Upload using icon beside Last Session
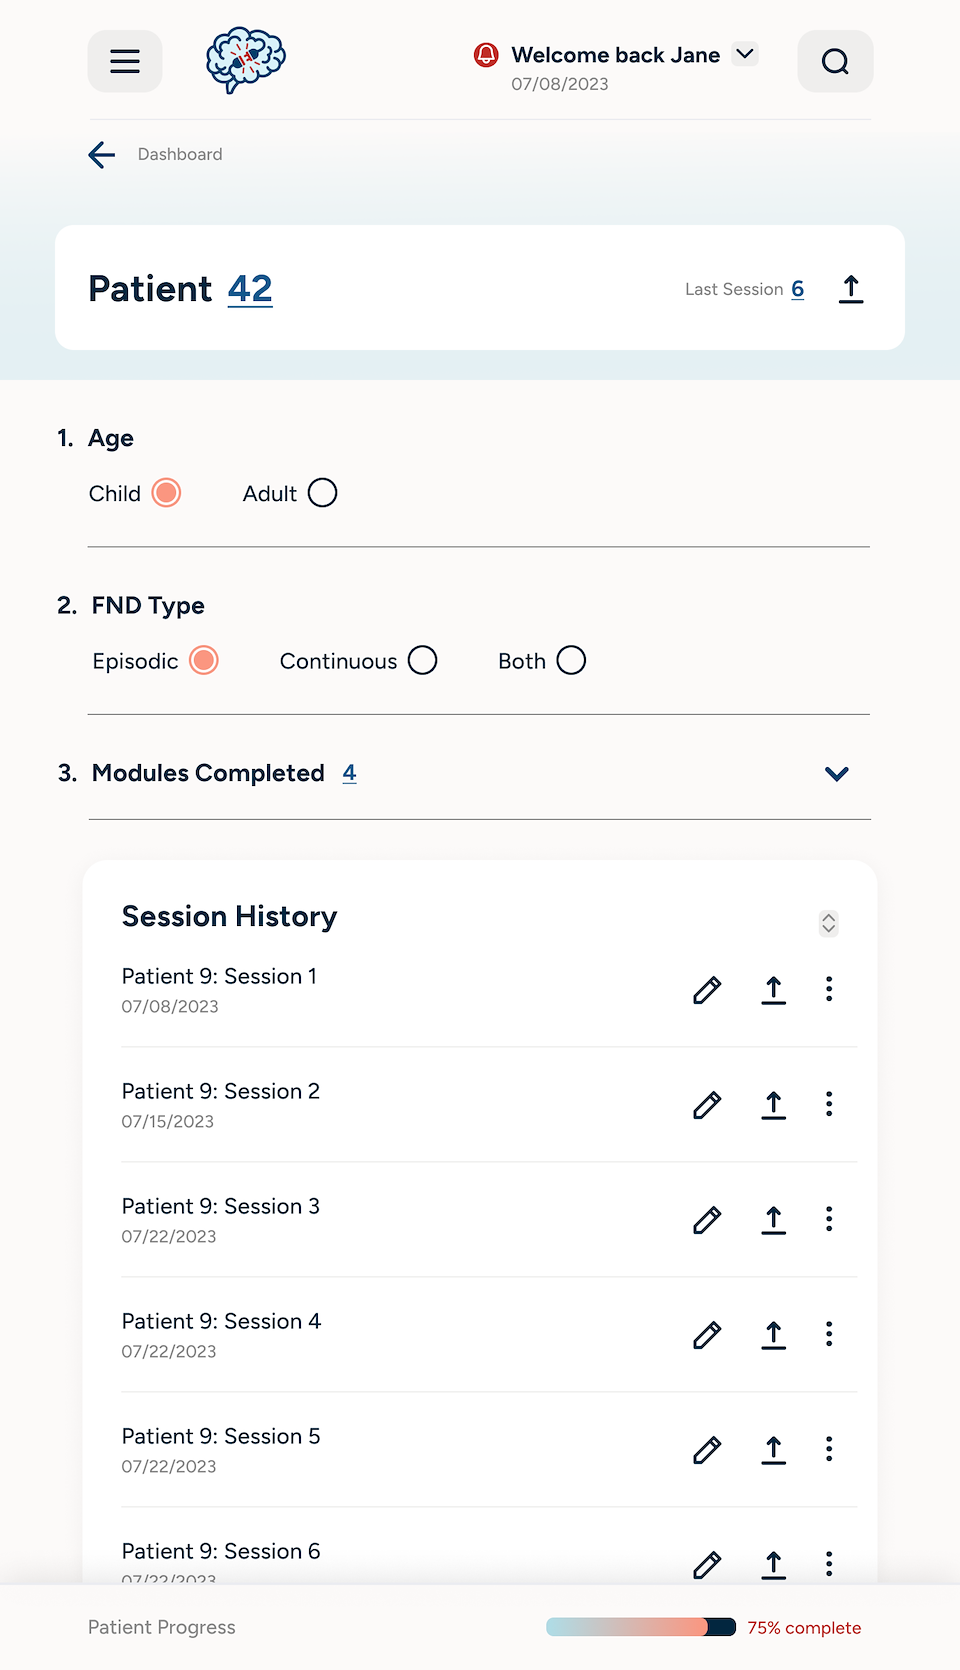 click(x=851, y=289)
